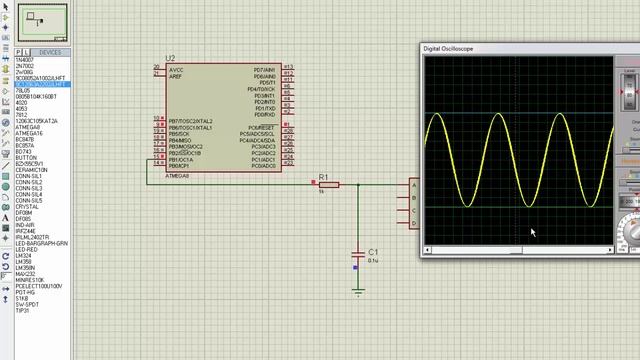640x360 pixels.
Task: Select the Subcircuit Mode tool
Action: [5, 69]
